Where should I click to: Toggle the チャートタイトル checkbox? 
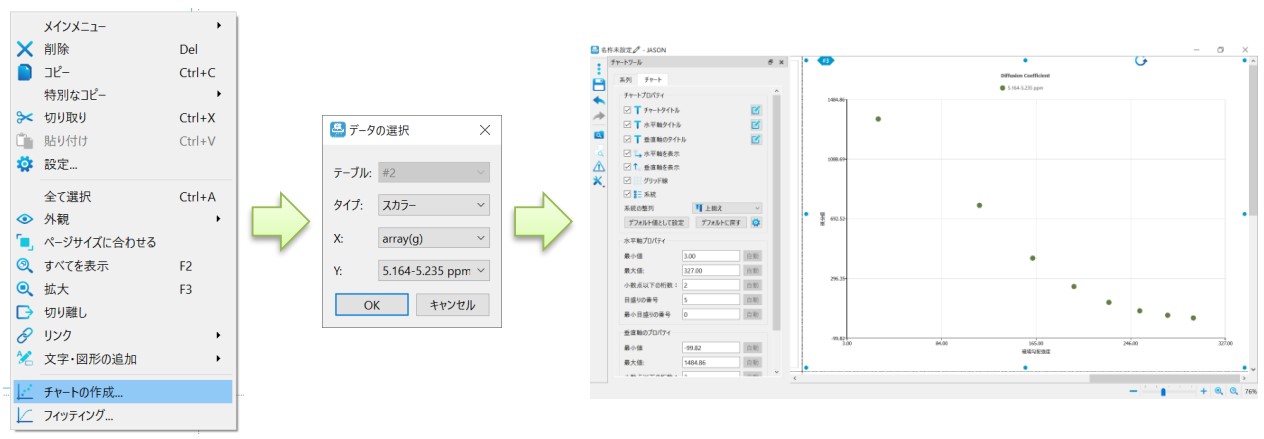[627, 110]
